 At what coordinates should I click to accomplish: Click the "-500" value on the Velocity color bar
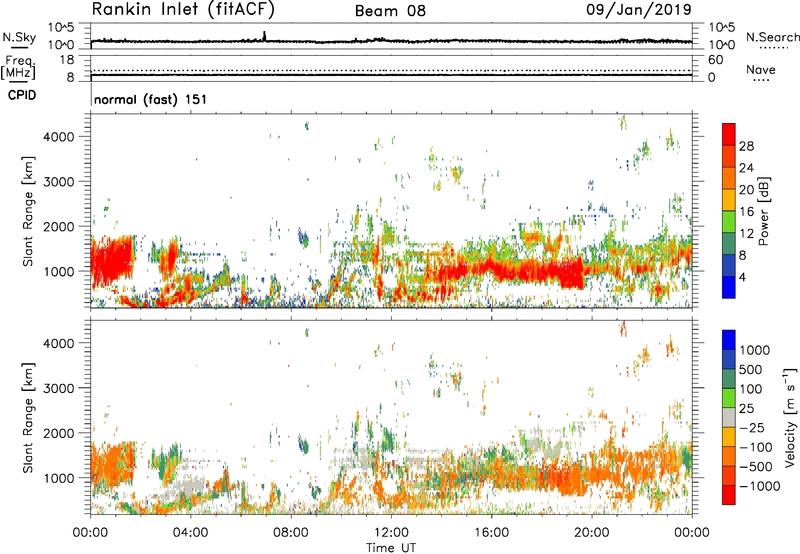click(756, 467)
